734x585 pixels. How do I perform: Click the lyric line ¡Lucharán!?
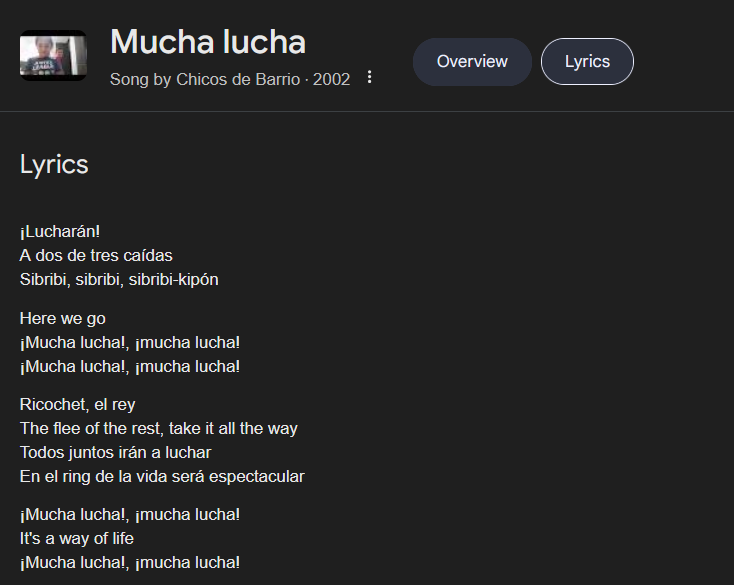[x=60, y=232]
